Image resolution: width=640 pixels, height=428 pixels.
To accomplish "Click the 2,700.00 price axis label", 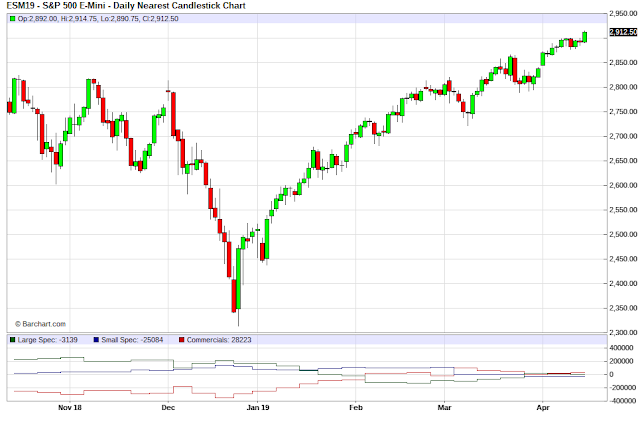I will coord(623,136).
